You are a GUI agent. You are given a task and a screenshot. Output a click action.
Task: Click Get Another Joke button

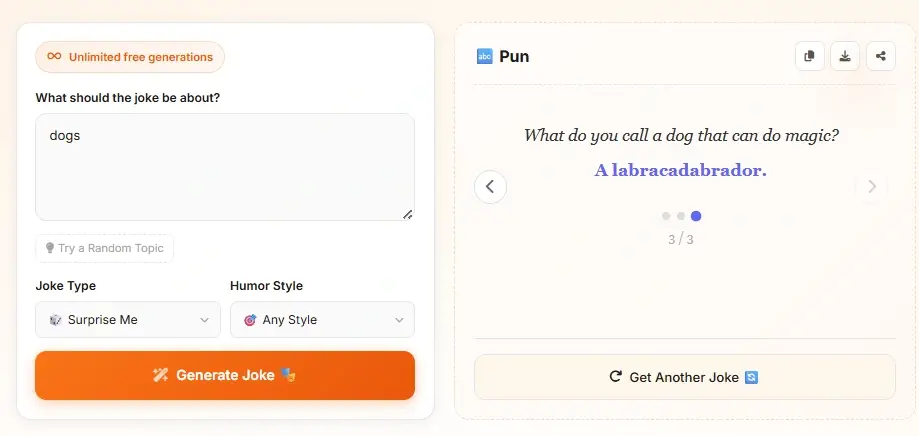(684, 377)
